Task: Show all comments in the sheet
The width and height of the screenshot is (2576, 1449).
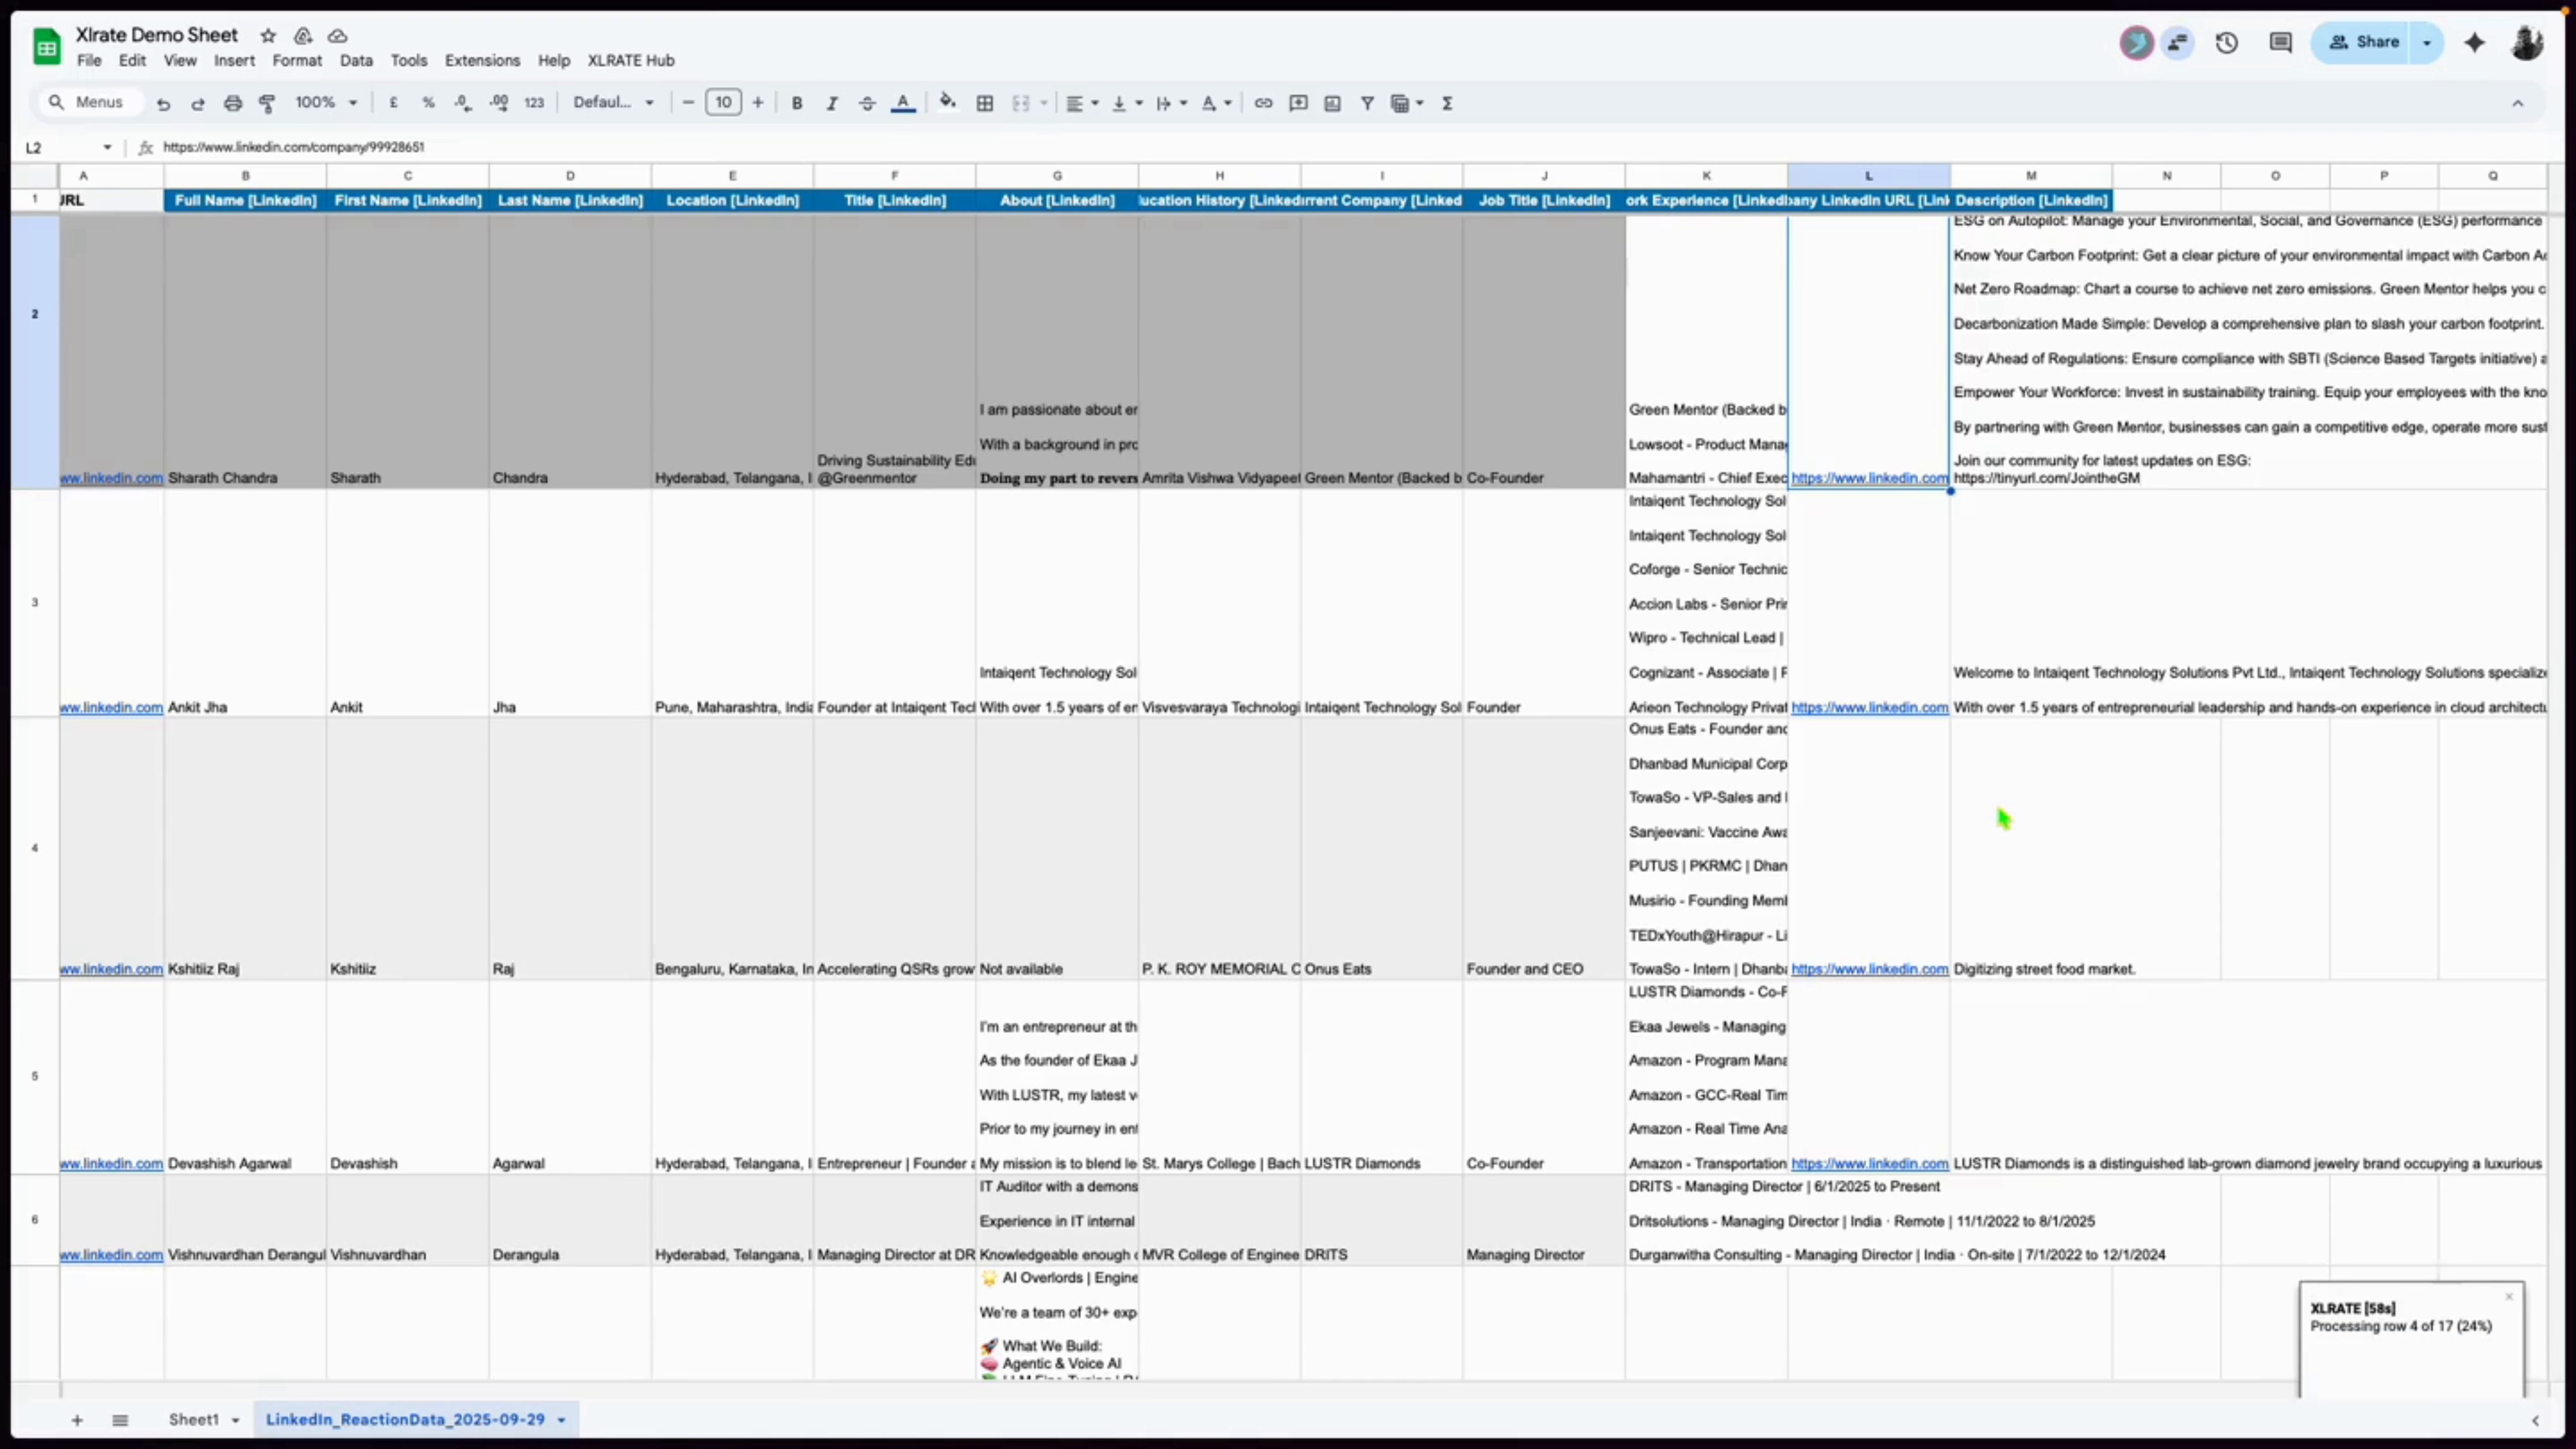Action: pyautogui.click(x=2280, y=42)
